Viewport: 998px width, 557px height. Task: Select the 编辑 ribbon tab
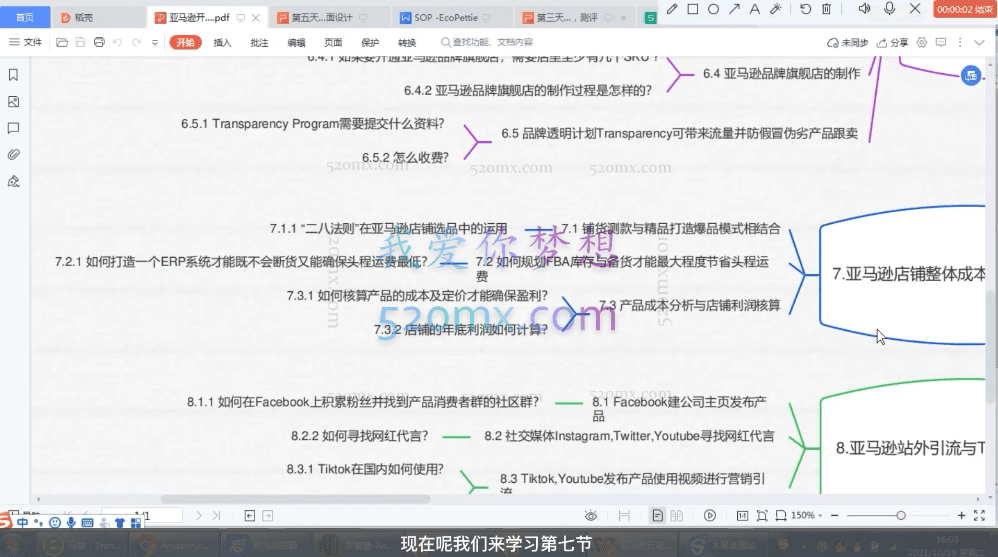click(x=296, y=43)
